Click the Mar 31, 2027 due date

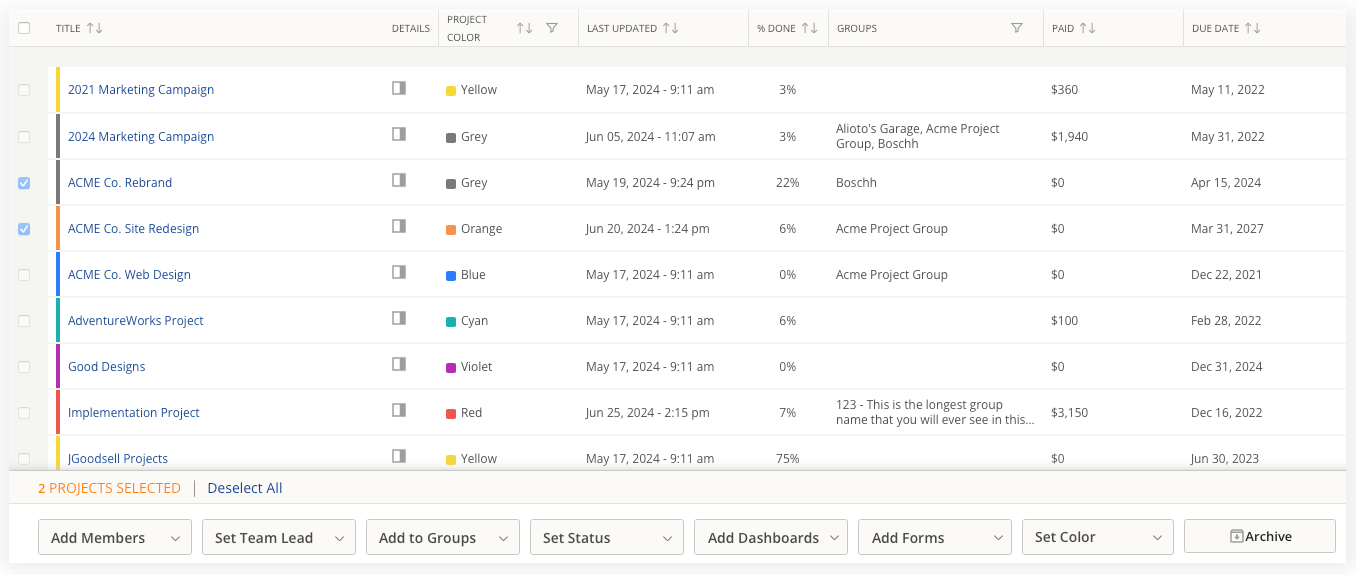coord(1227,228)
